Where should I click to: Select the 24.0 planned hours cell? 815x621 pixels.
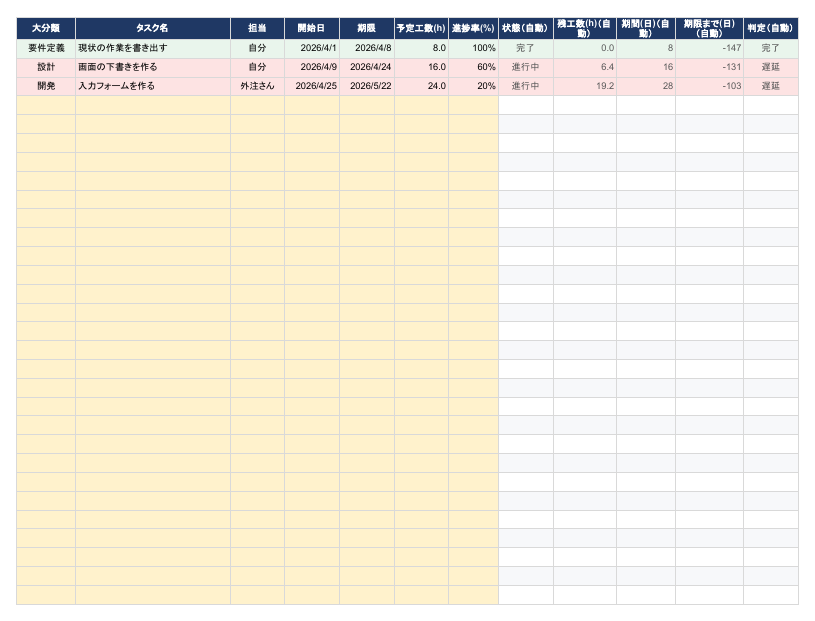(421, 86)
